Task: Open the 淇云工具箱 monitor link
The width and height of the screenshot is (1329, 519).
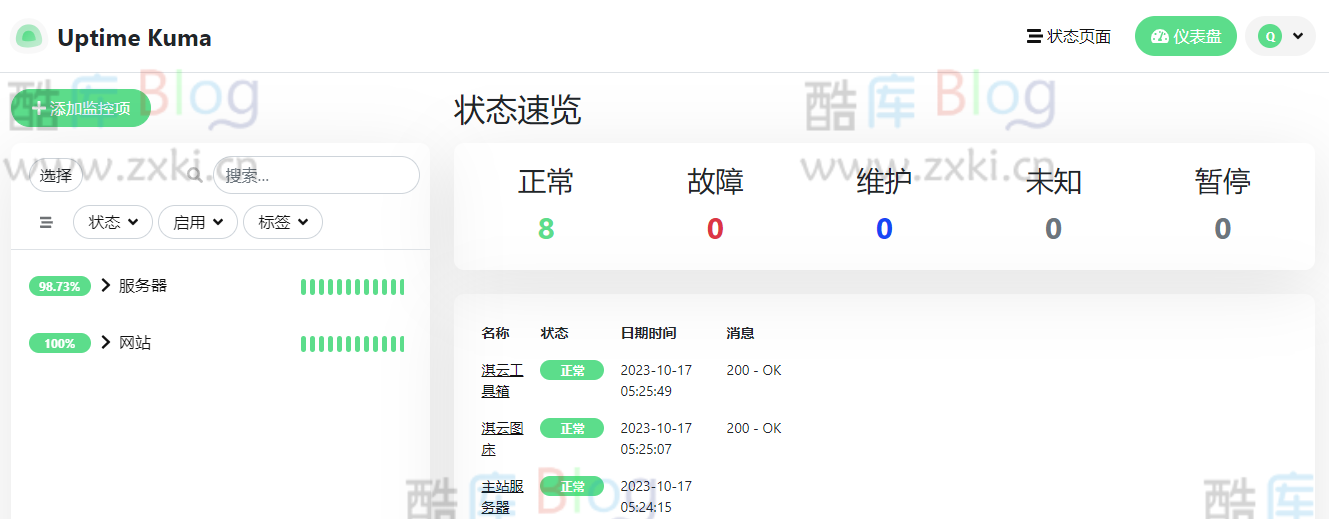Action: [x=502, y=380]
